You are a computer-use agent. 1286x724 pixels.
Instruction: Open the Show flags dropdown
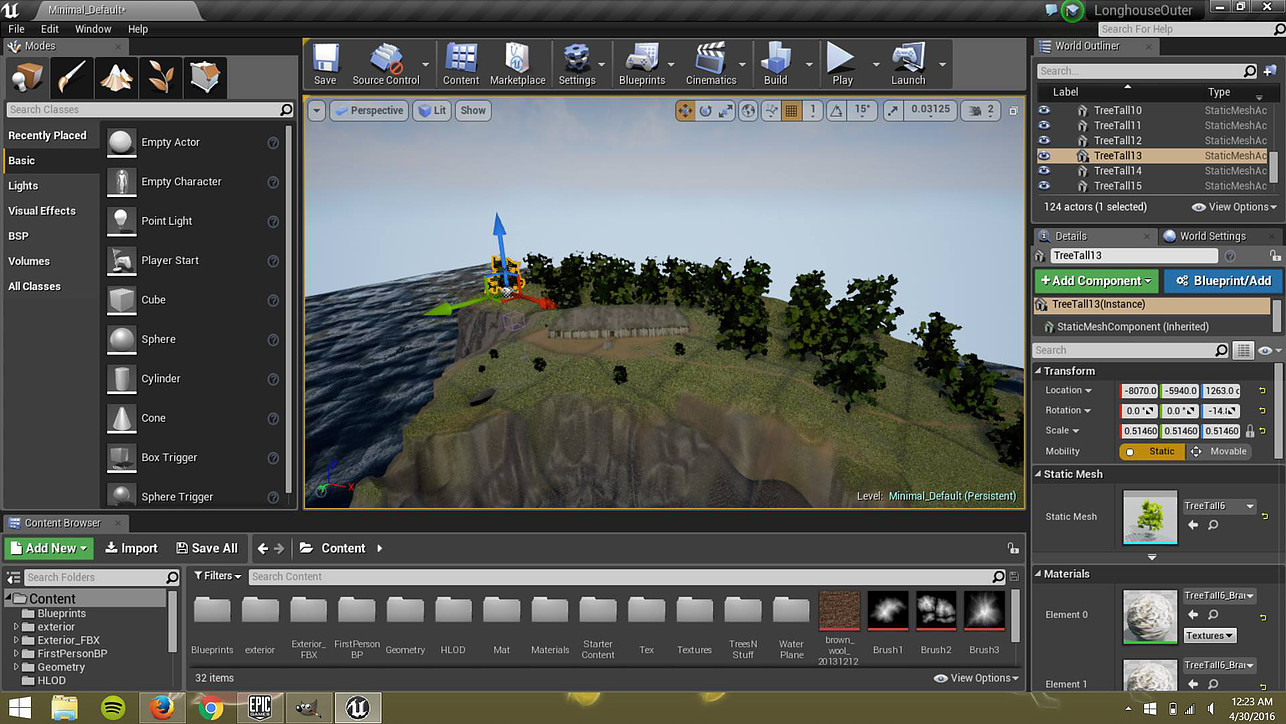click(x=472, y=110)
